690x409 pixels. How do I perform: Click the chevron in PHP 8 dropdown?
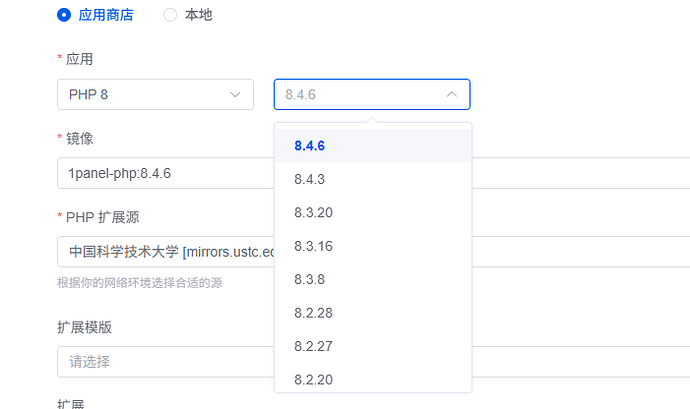coord(235,95)
